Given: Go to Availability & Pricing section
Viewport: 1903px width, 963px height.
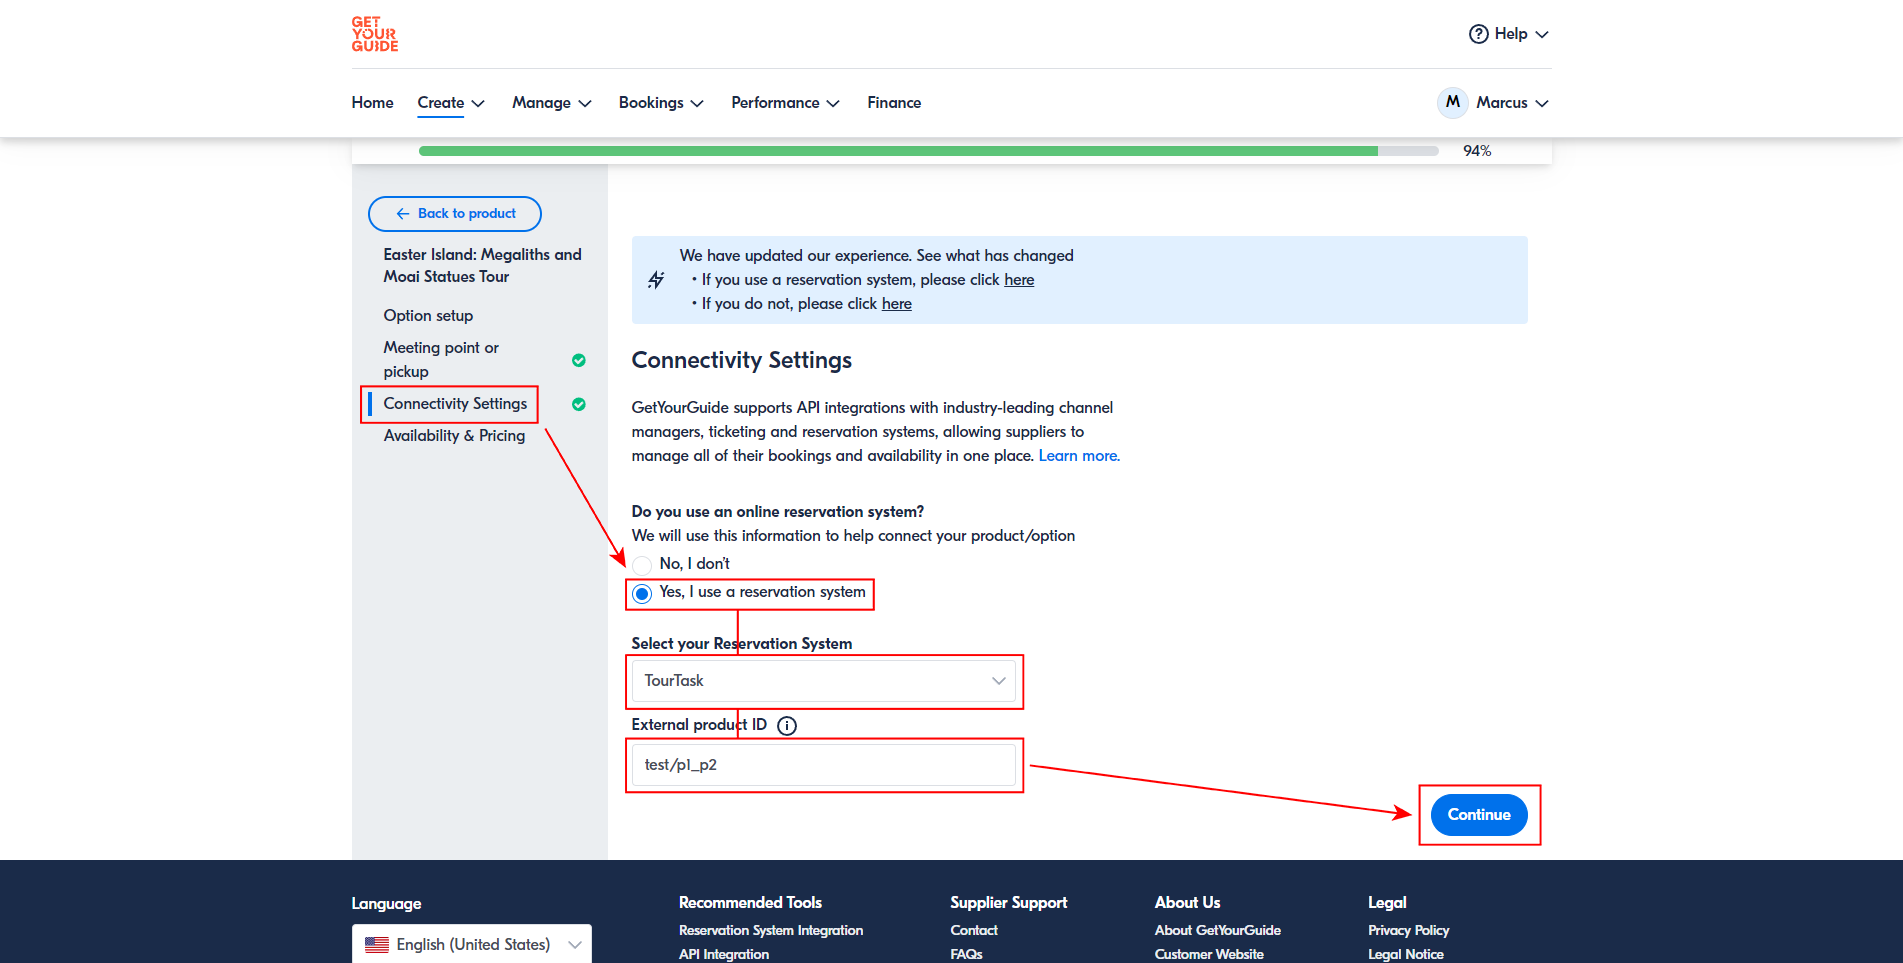Looking at the screenshot, I should 454,436.
